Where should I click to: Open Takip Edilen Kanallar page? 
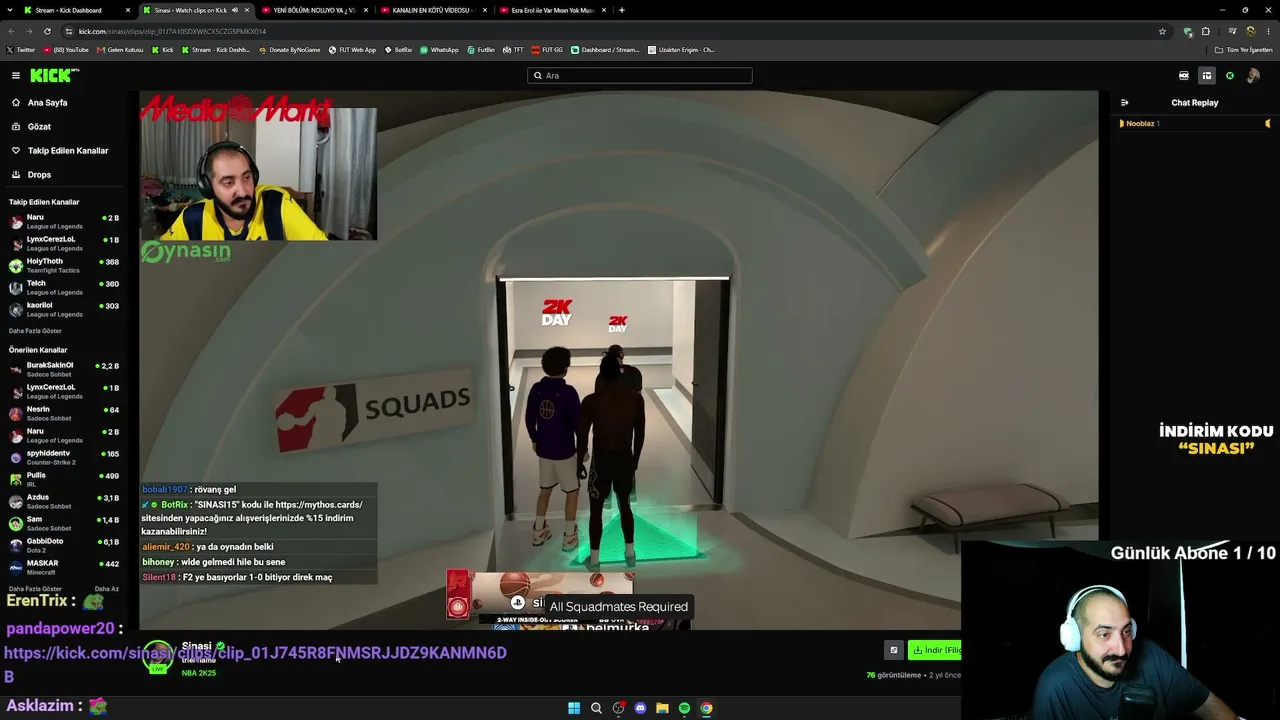point(60,151)
